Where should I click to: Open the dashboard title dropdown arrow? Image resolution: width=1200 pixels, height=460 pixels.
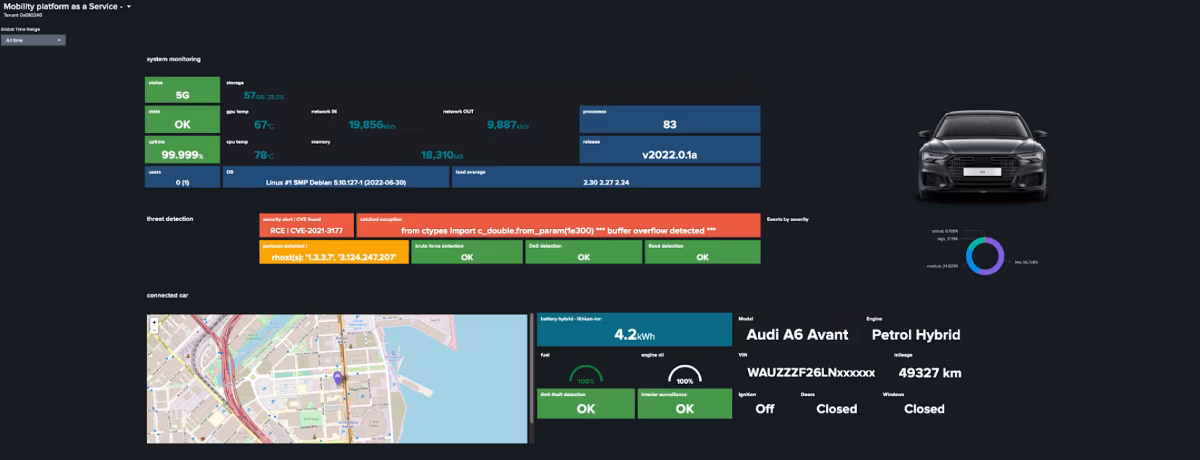pyautogui.click(x=129, y=7)
